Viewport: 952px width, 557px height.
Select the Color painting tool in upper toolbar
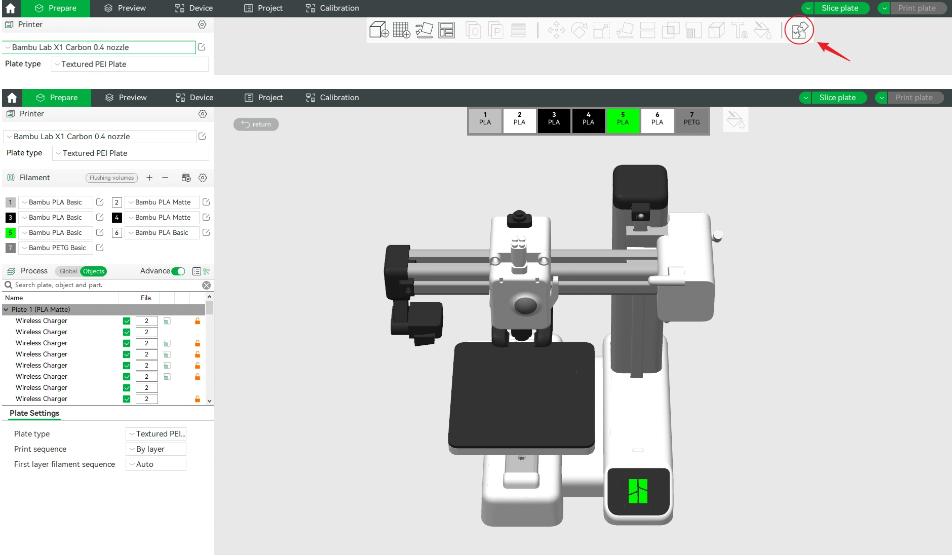tap(762, 30)
